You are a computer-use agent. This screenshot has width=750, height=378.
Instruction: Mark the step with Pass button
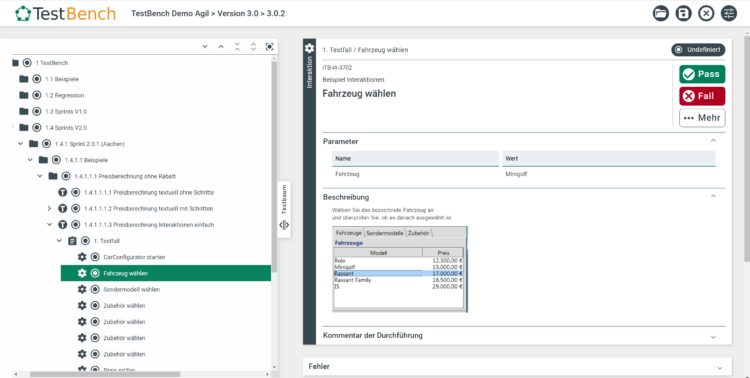pyautogui.click(x=702, y=74)
